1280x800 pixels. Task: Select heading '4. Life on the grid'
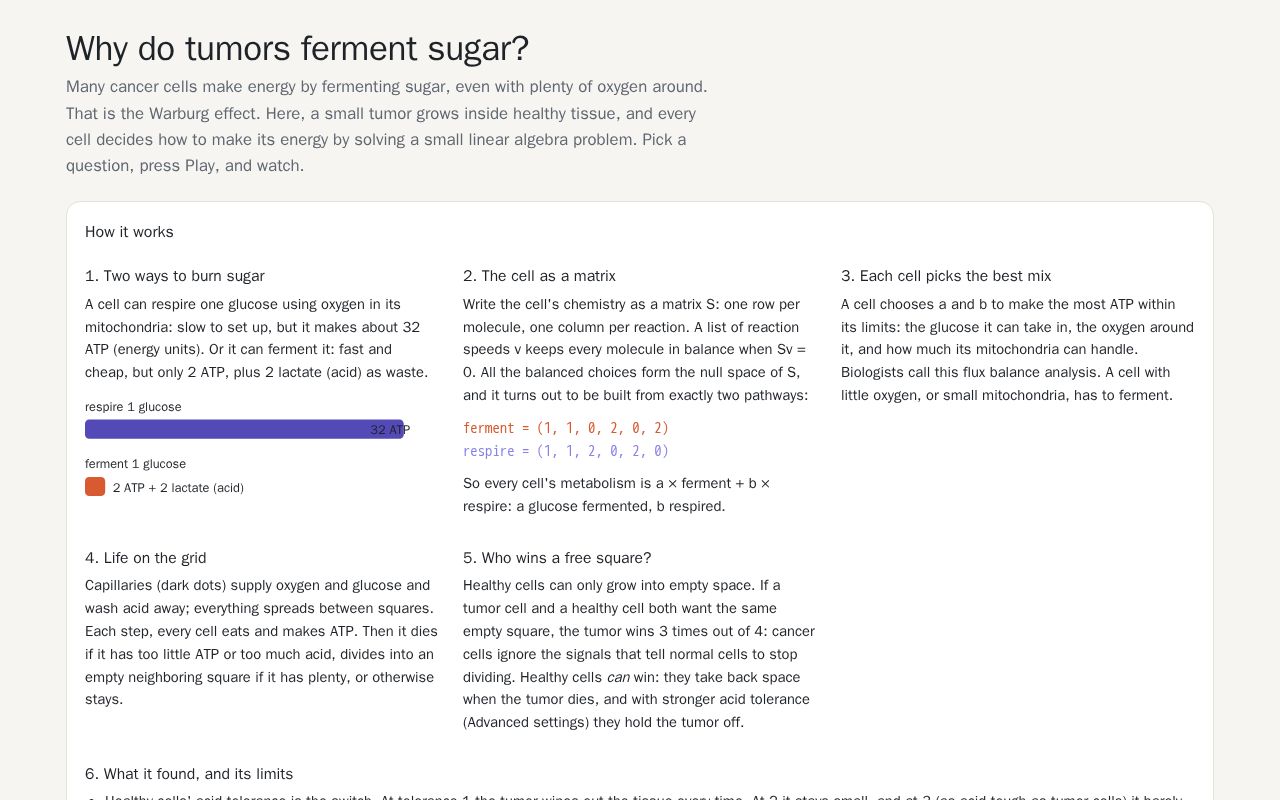[x=146, y=558]
